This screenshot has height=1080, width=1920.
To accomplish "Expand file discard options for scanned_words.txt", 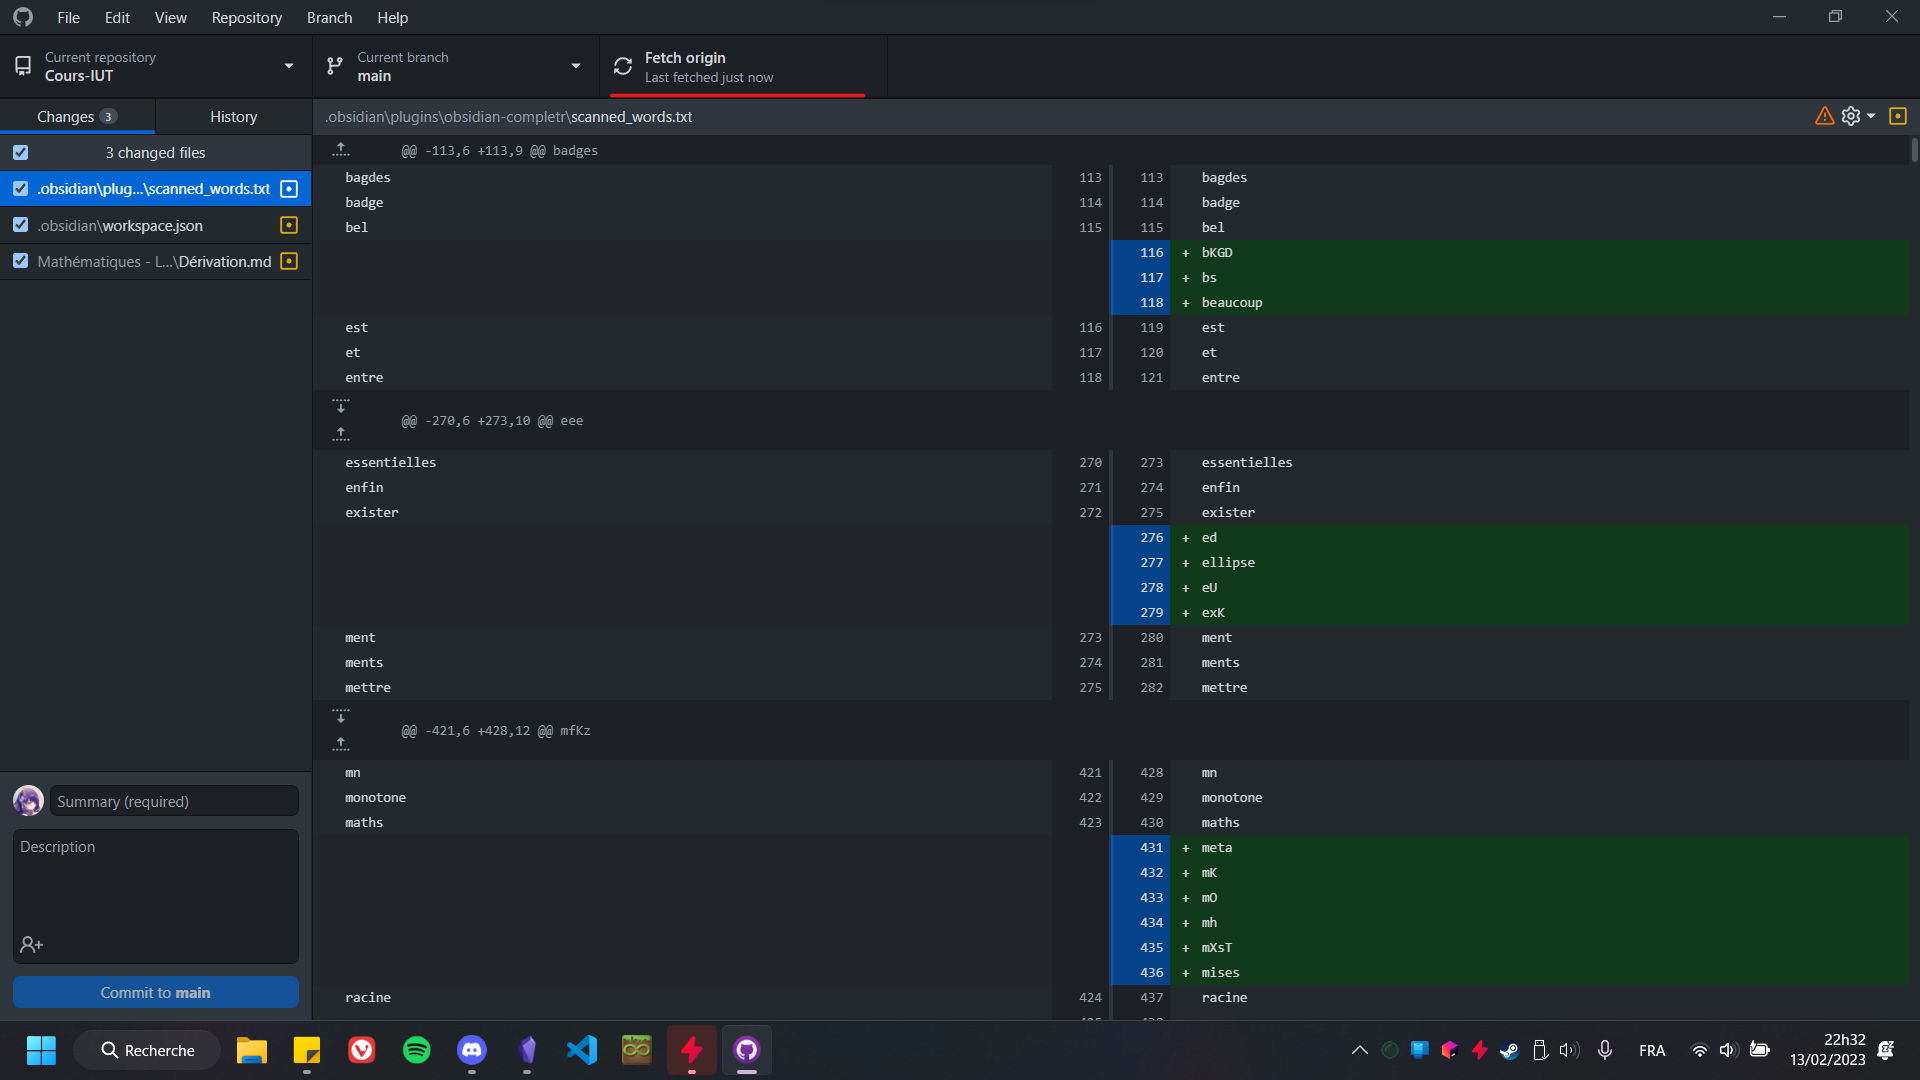I will [x=289, y=189].
